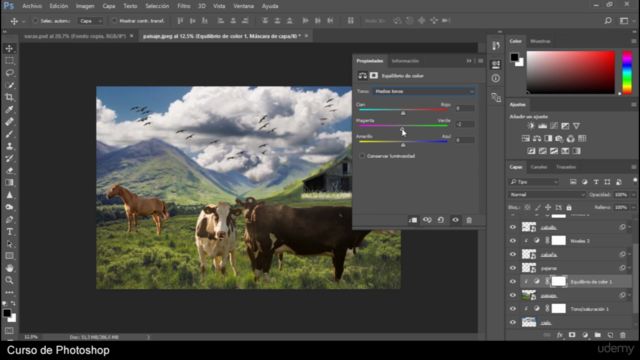The image size is (640, 360).
Task: Open the Opacidad slider arrow
Action: coord(633,195)
